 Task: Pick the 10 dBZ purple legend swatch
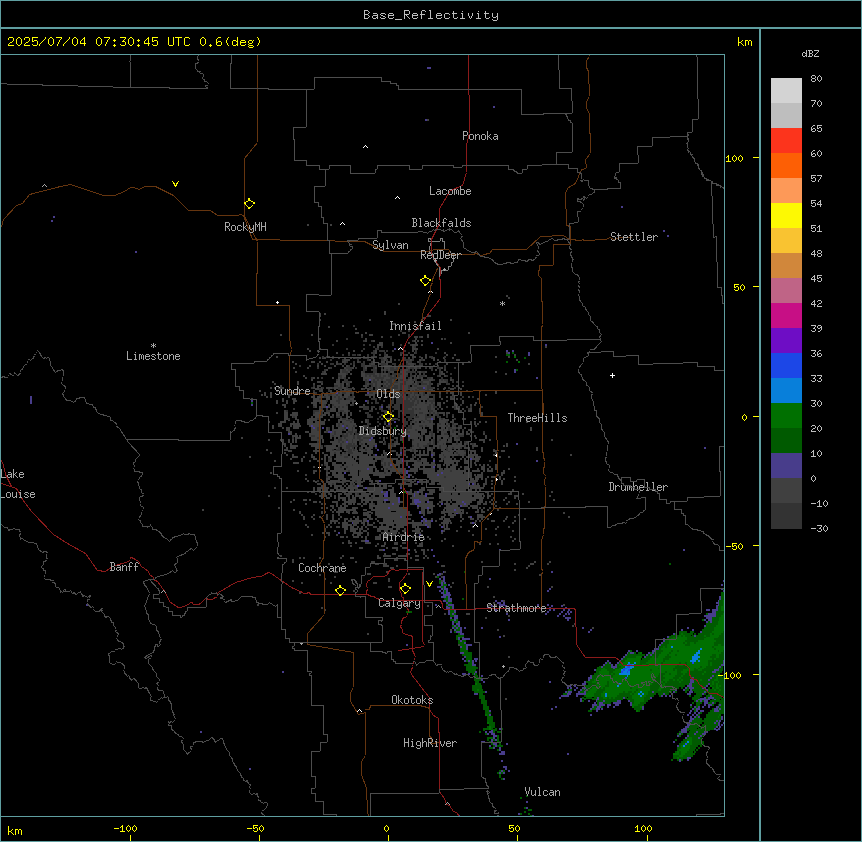(786, 466)
